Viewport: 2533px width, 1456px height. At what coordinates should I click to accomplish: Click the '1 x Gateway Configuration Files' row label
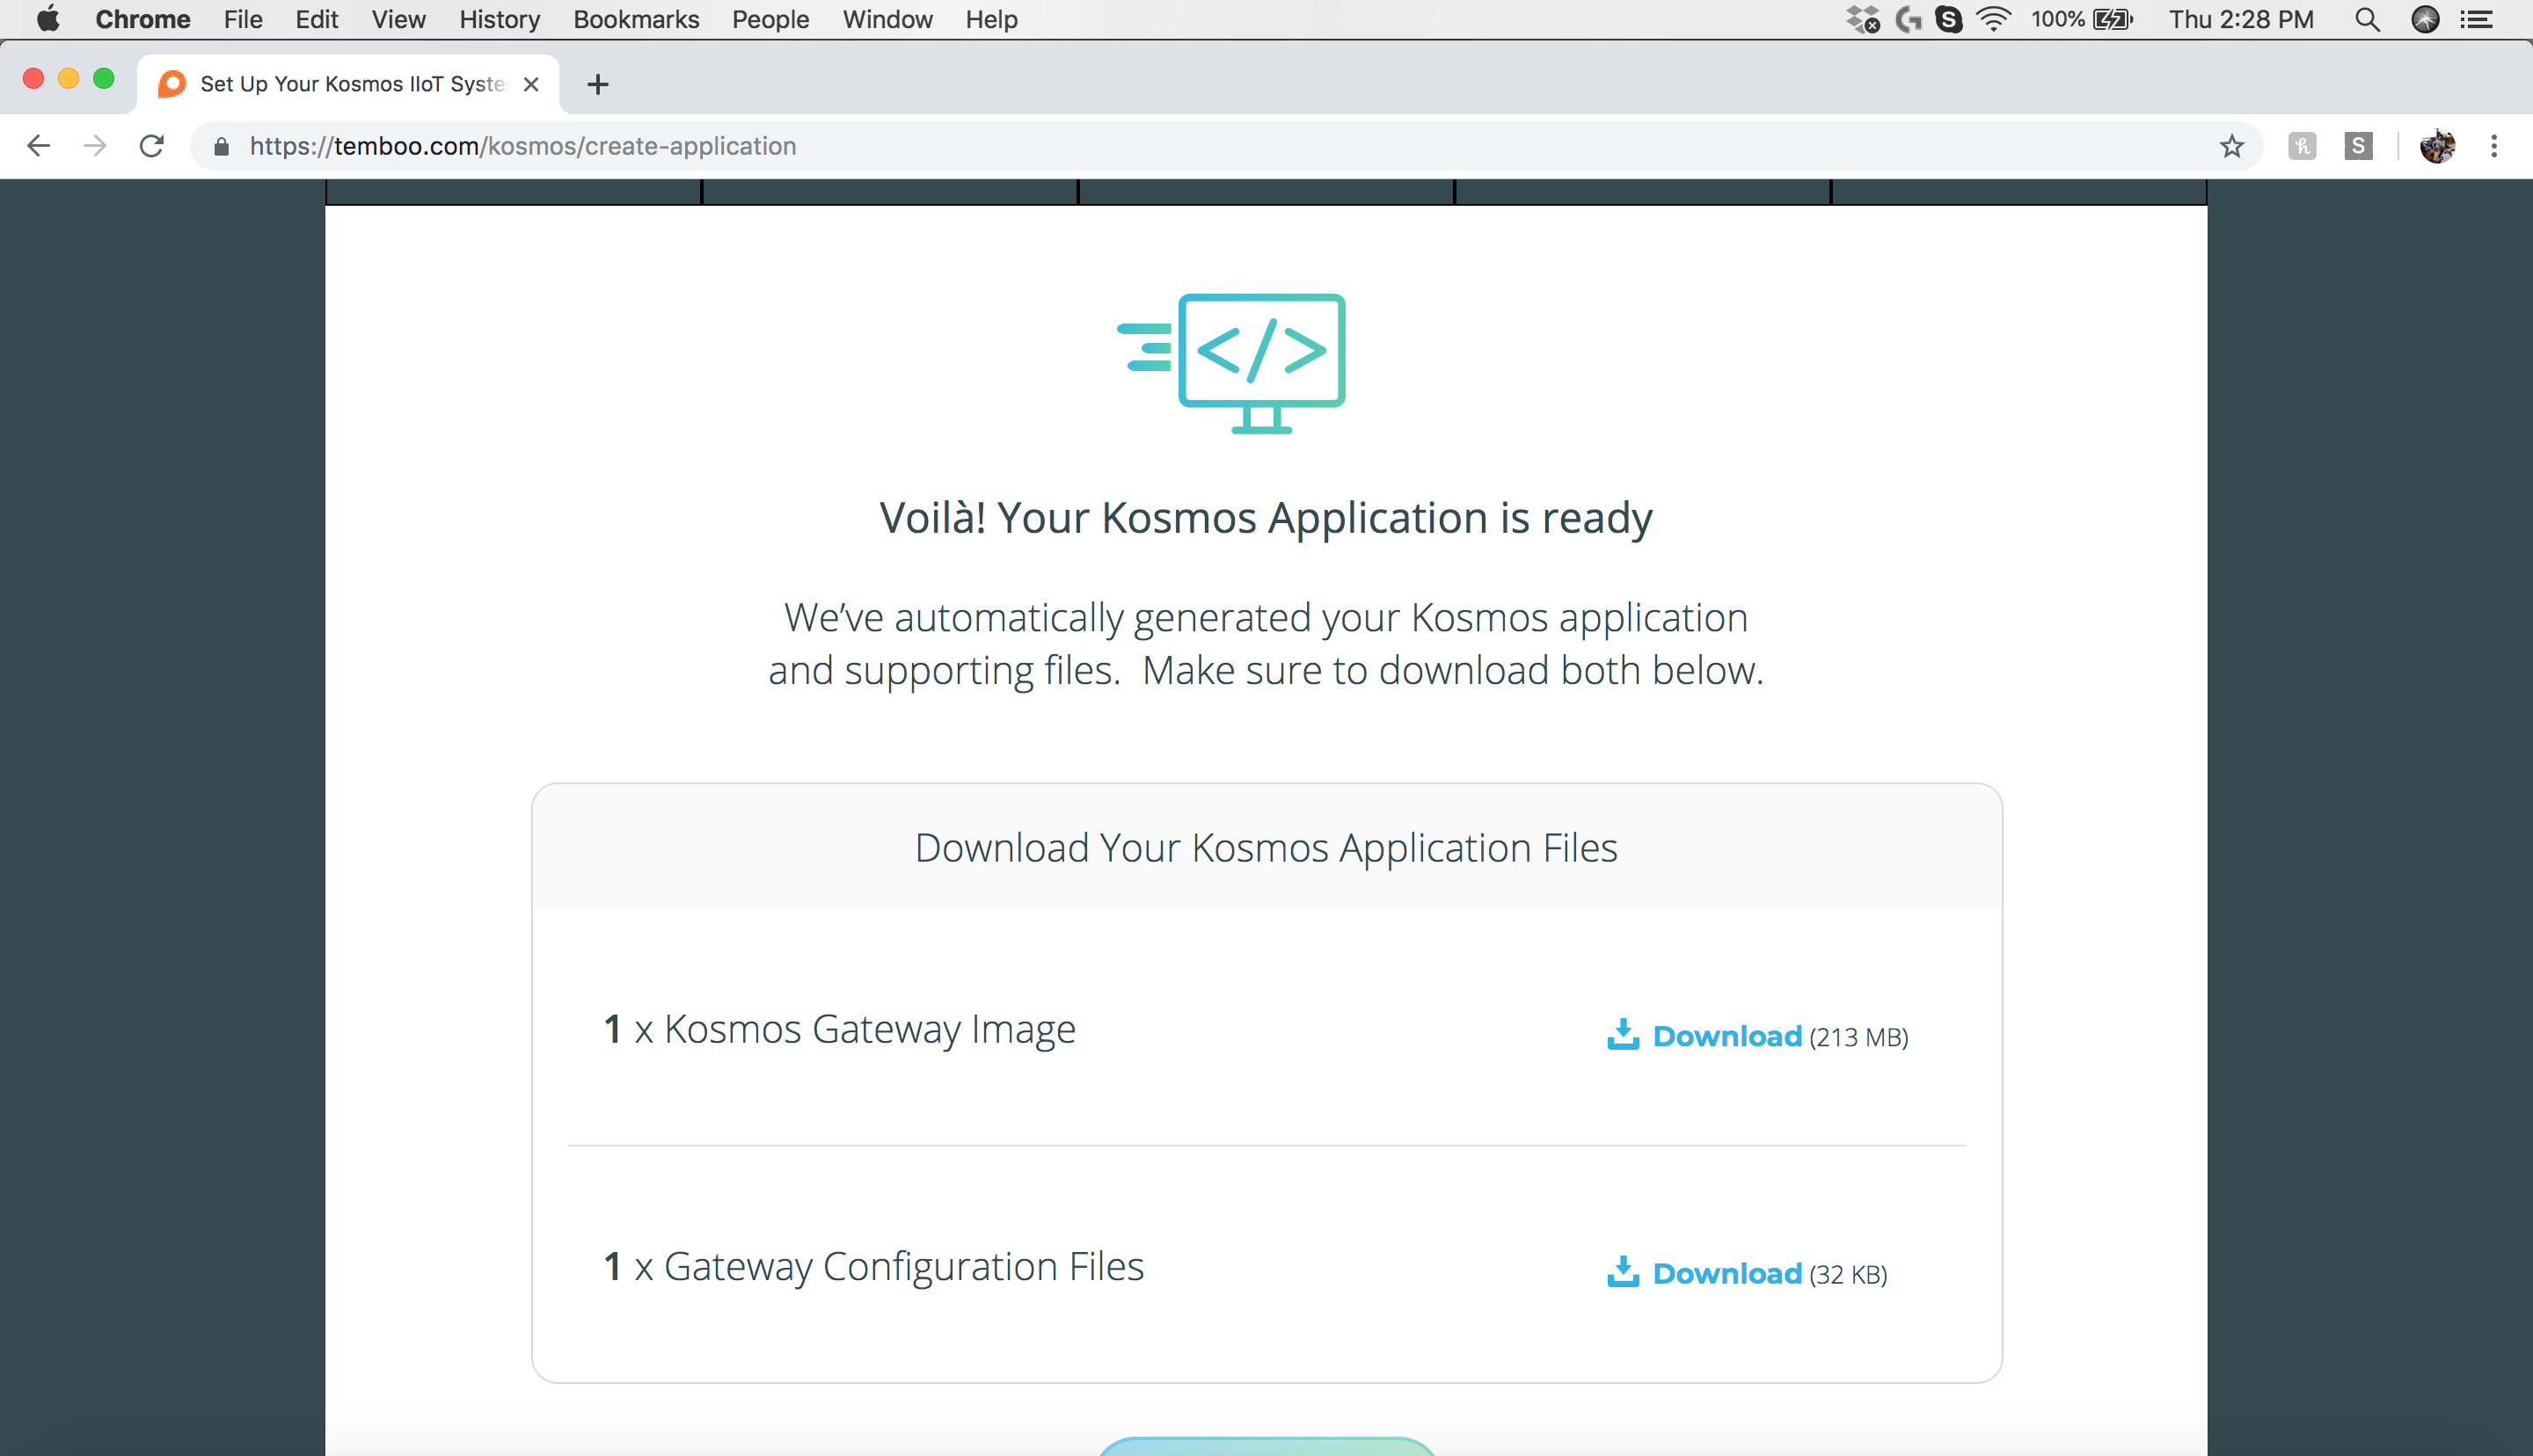[874, 1266]
